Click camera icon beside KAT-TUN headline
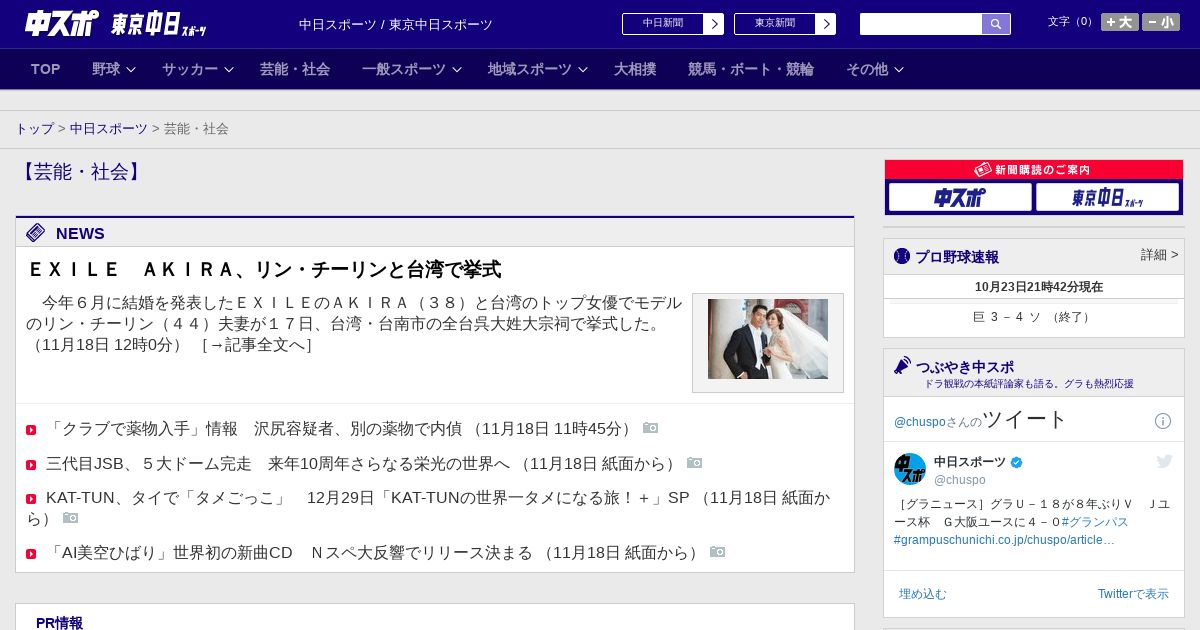The height and width of the screenshot is (630, 1200). [x=71, y=518]
